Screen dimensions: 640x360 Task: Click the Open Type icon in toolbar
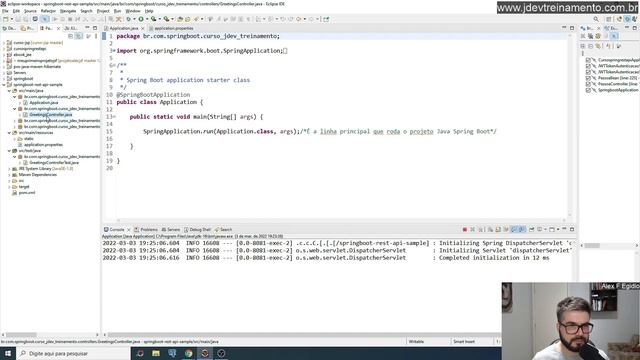pyautogui.click(x=180, y=19)
